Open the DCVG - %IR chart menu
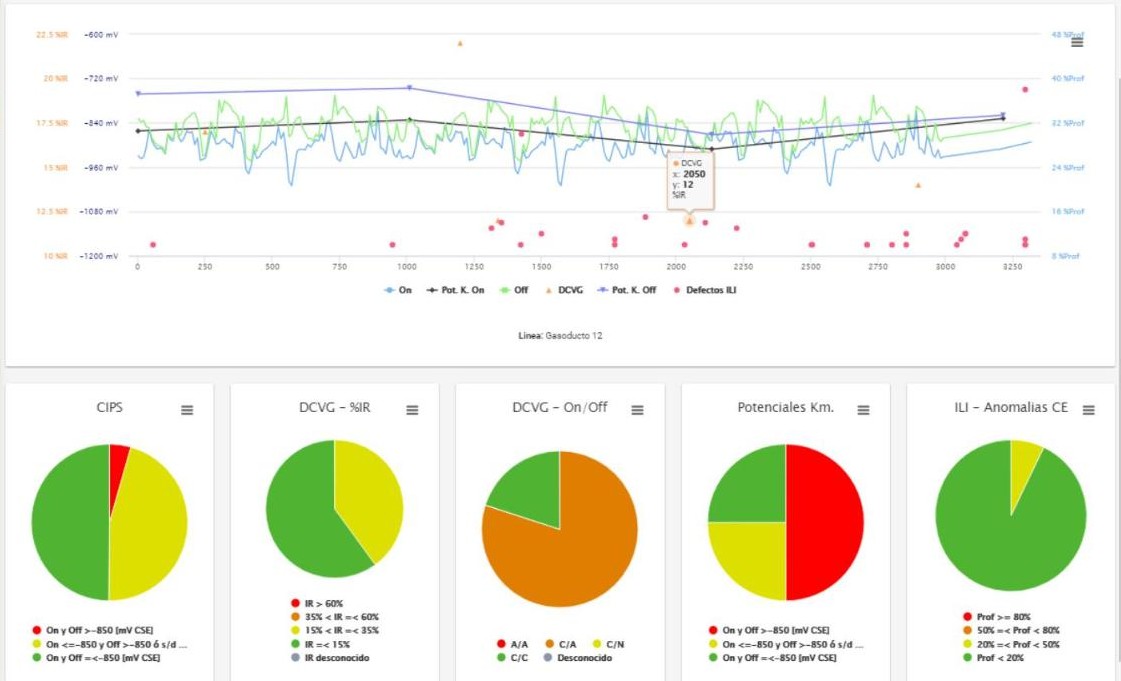The height and width of the screenshot is (681, 1121). 412,410
